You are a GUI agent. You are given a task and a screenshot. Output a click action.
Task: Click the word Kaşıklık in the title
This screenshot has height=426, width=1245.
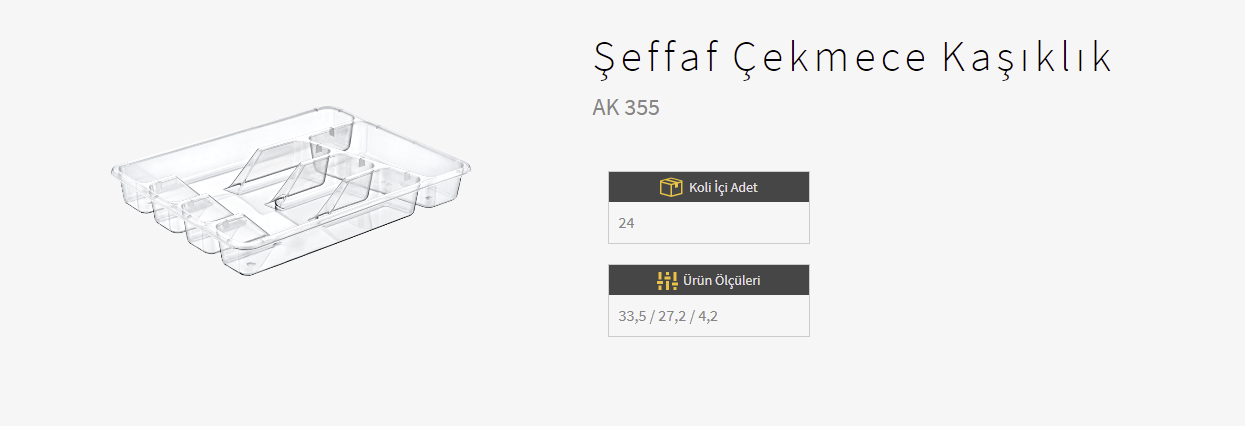(1027, 58)
